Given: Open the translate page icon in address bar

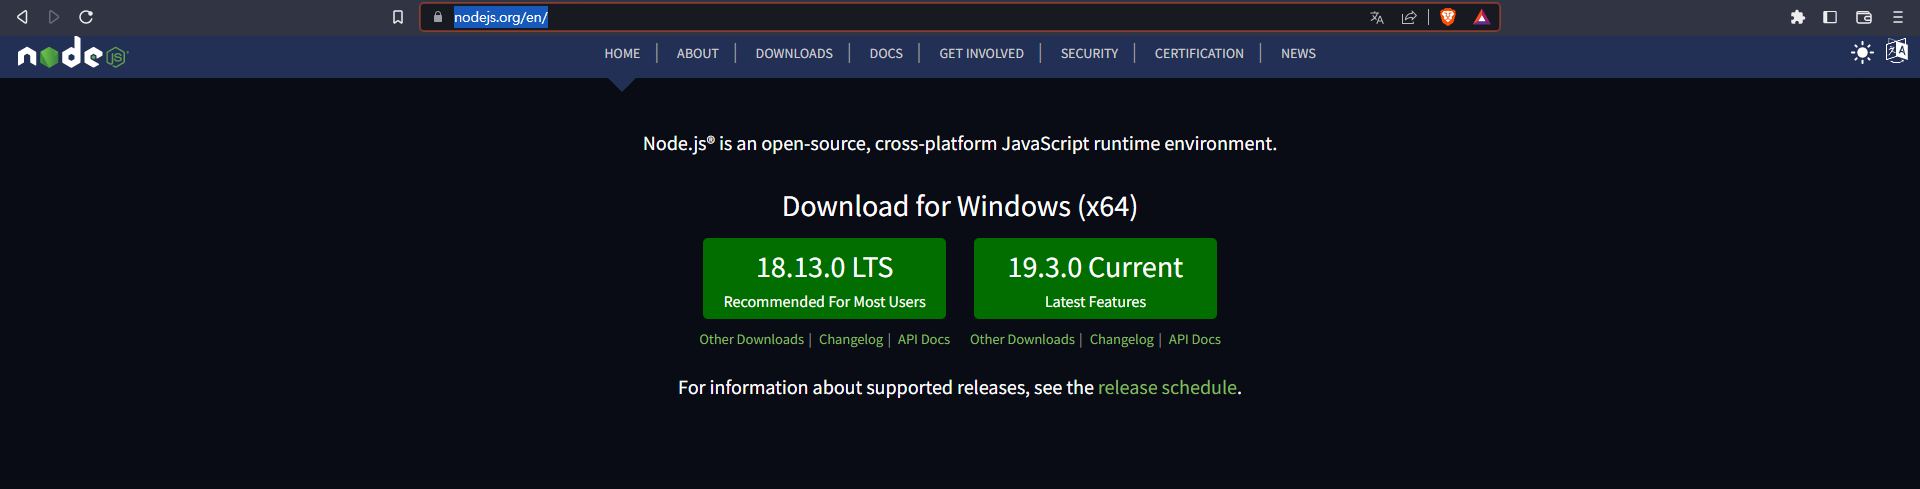Looking at the screenshot, I should pyautogui.click(x=1377, y=17).
